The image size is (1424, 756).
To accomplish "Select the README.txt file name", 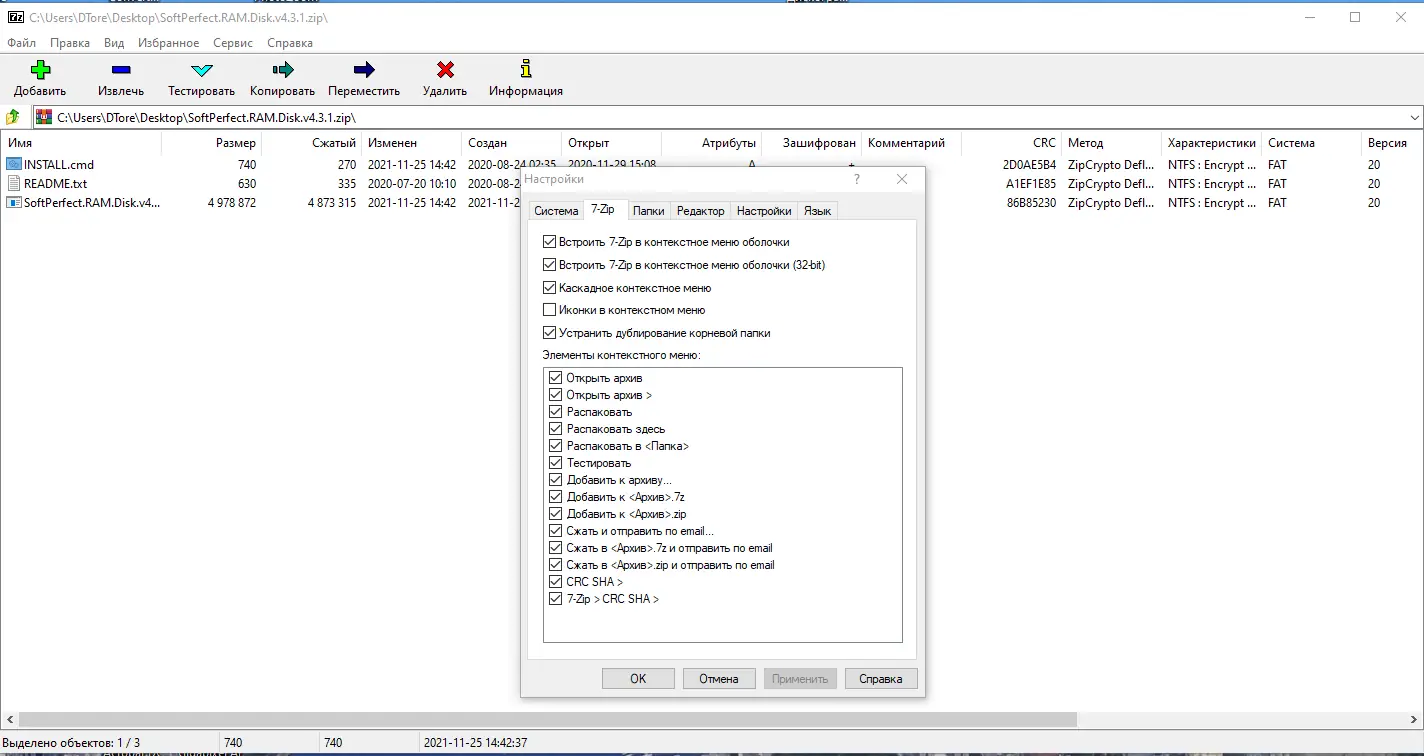I will point(56,184).
